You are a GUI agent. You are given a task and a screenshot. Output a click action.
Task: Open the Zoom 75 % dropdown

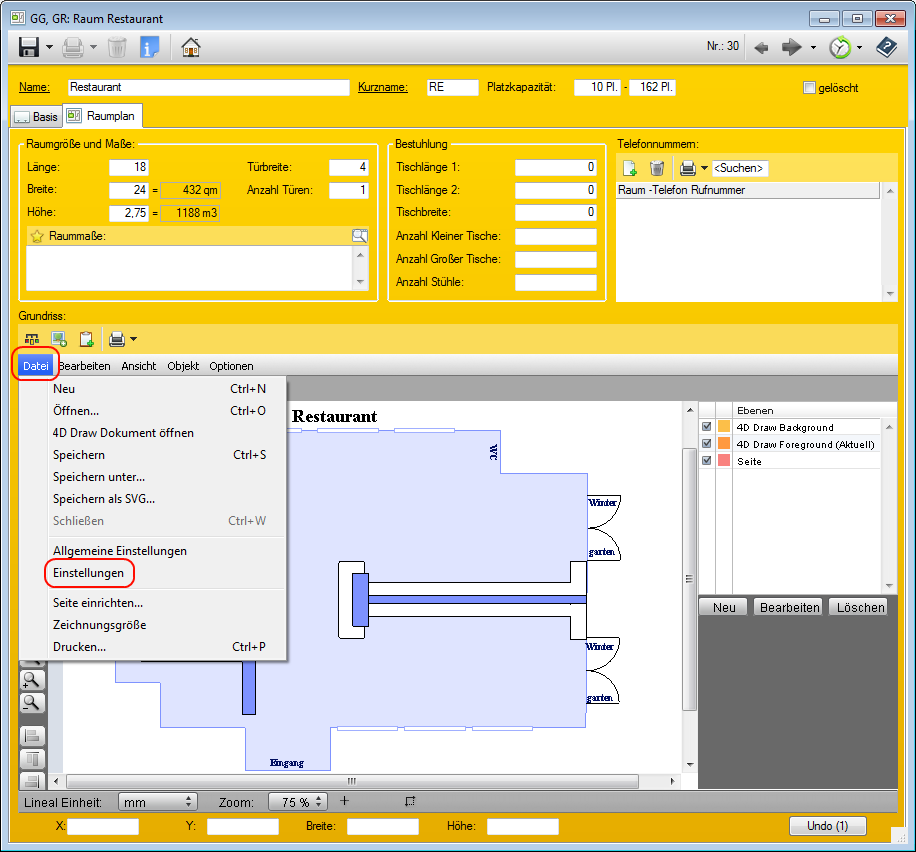click(297, 802)
